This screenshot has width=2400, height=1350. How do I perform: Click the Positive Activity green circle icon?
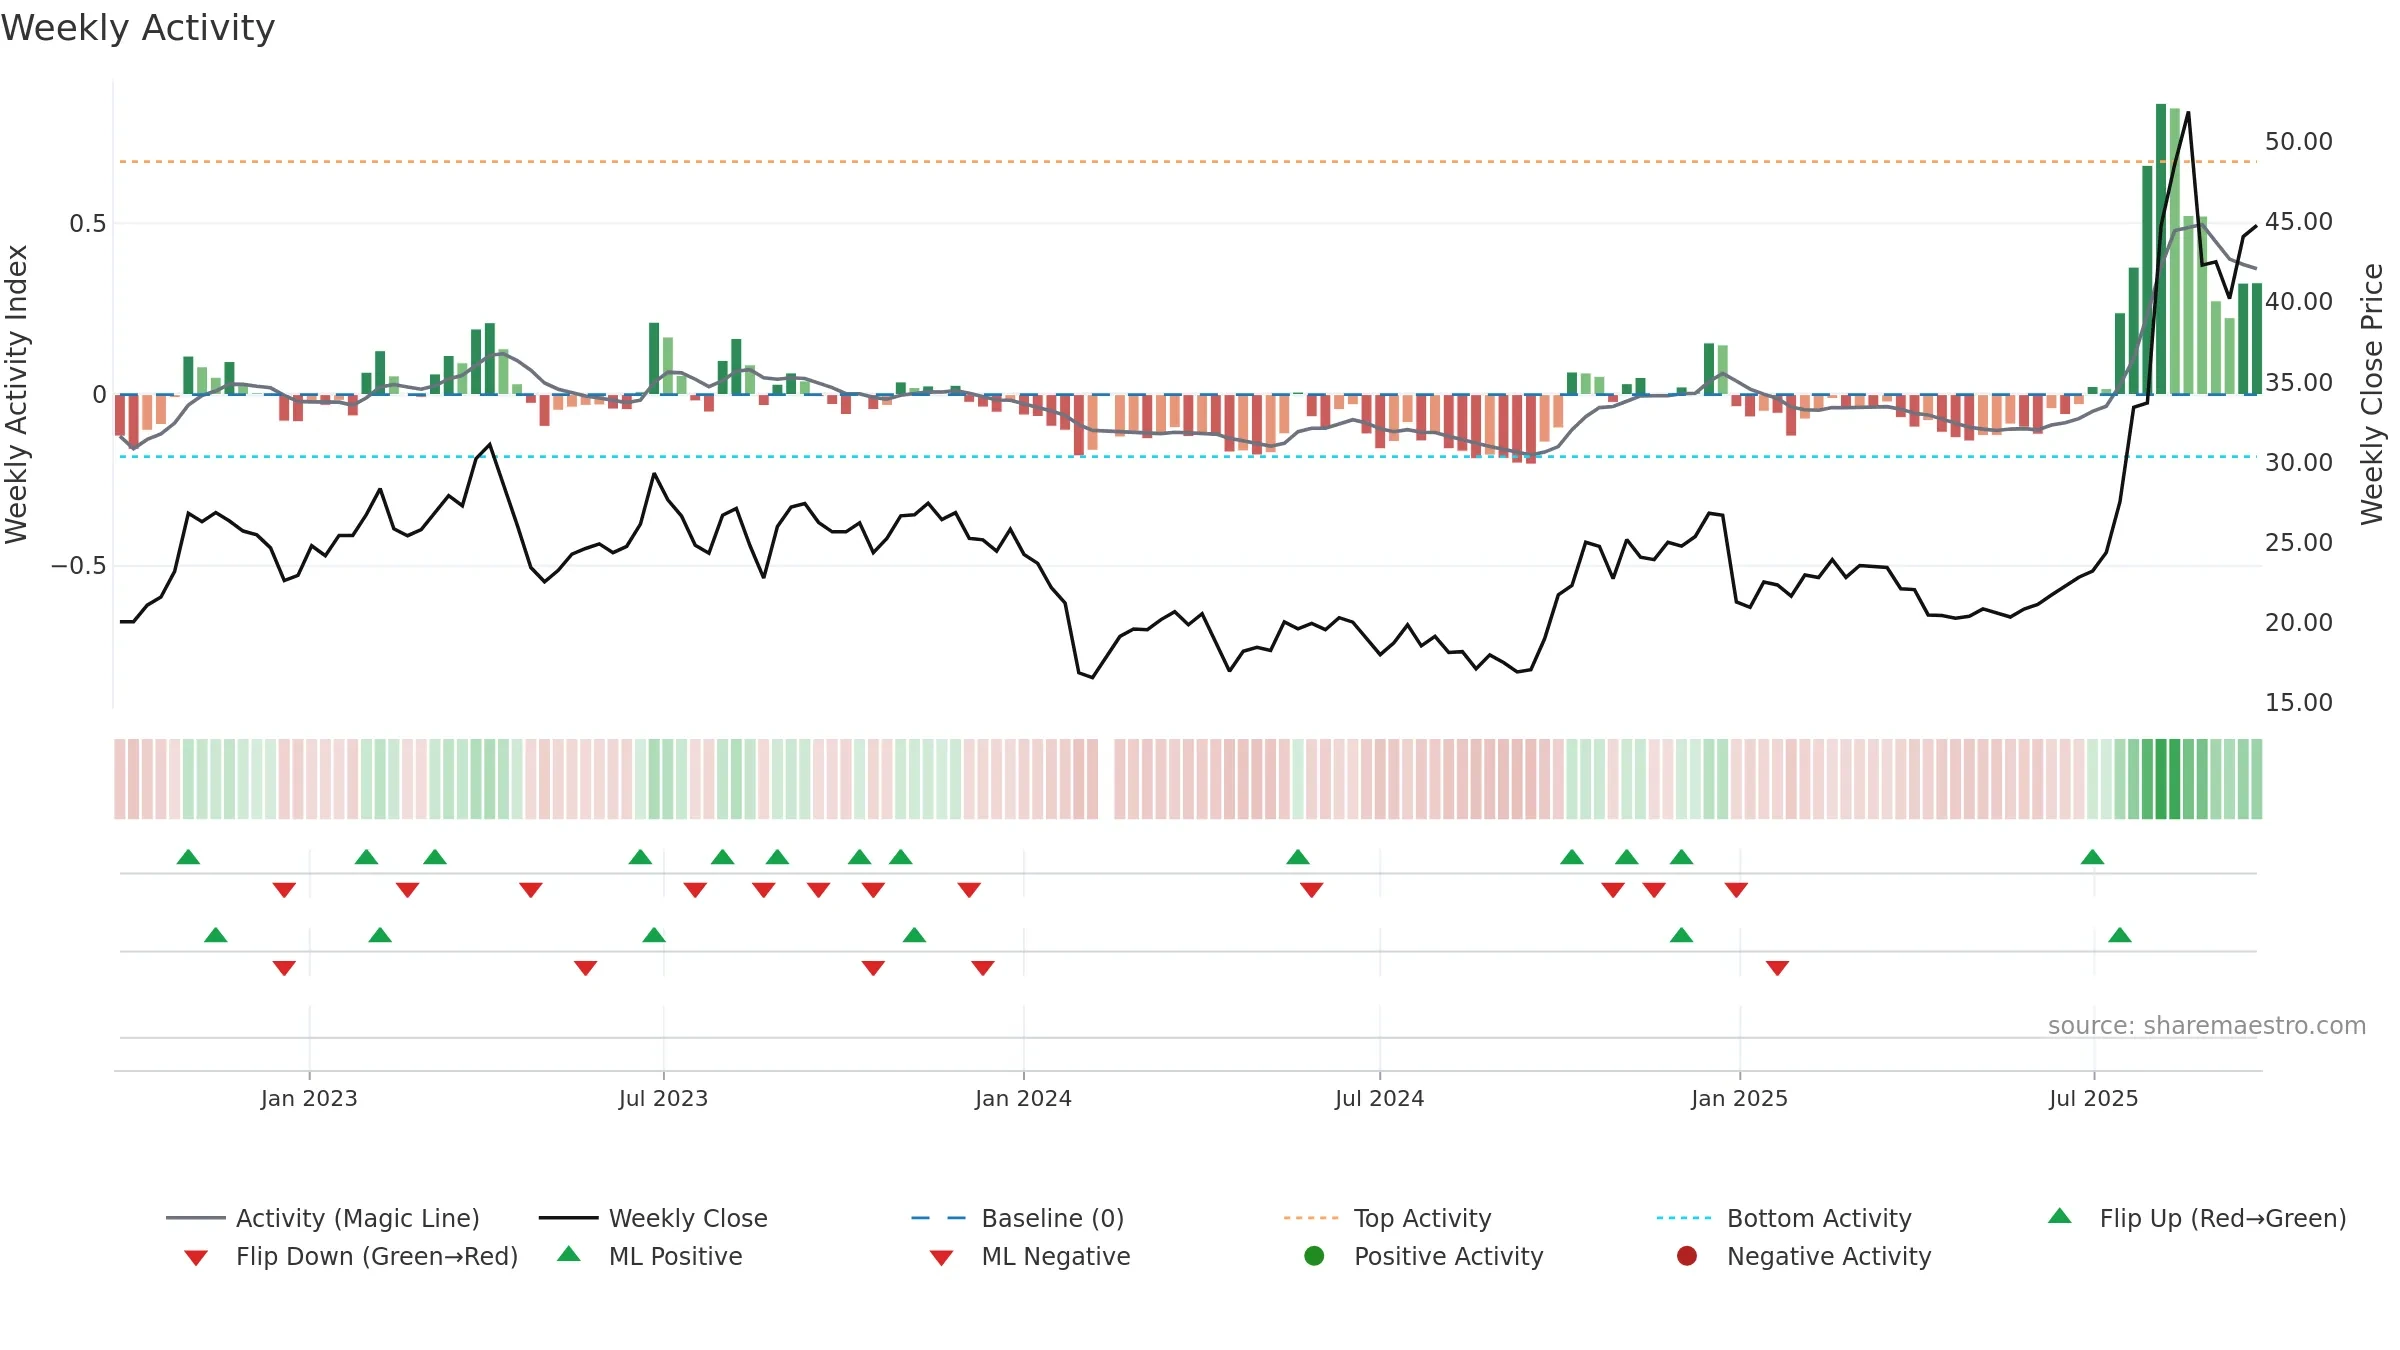[1315, 1256]
